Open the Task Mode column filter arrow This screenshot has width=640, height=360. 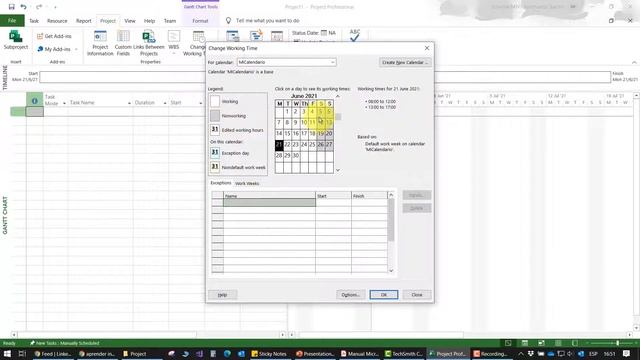point(64,104)
